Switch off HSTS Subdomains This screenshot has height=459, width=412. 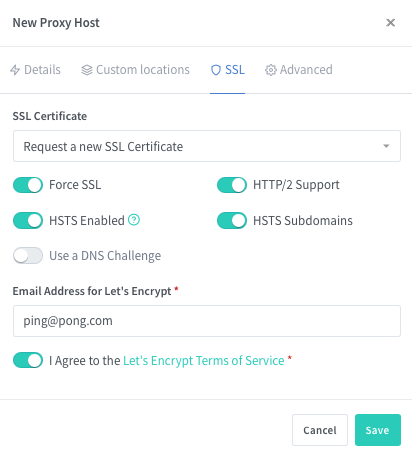[x=232, y=221]
